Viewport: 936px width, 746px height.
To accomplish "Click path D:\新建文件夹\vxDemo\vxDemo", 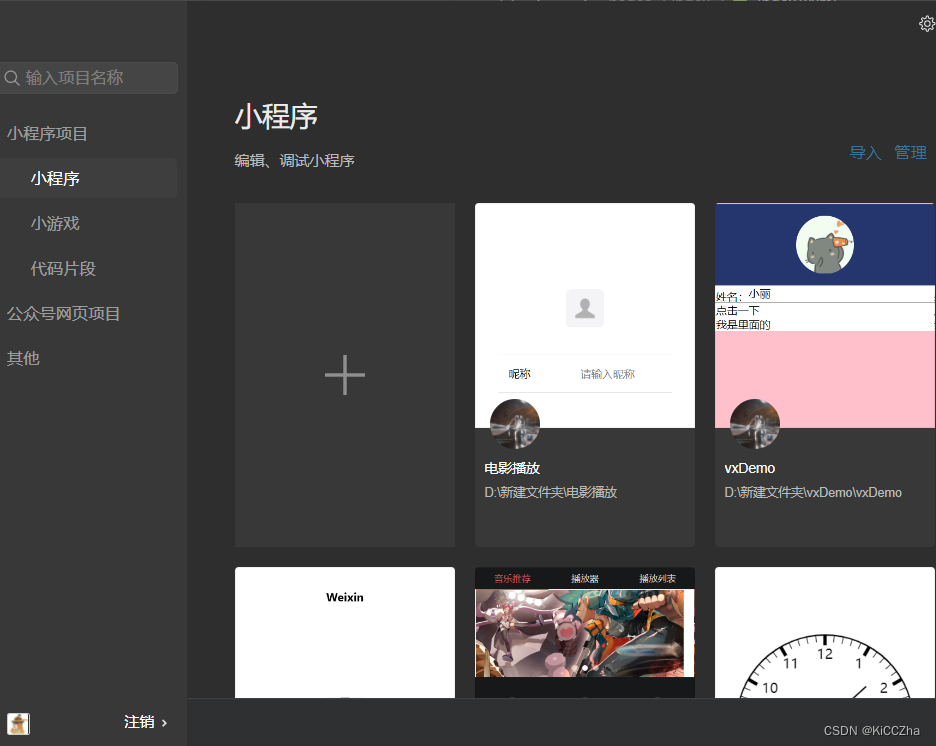I will [813, 492].
